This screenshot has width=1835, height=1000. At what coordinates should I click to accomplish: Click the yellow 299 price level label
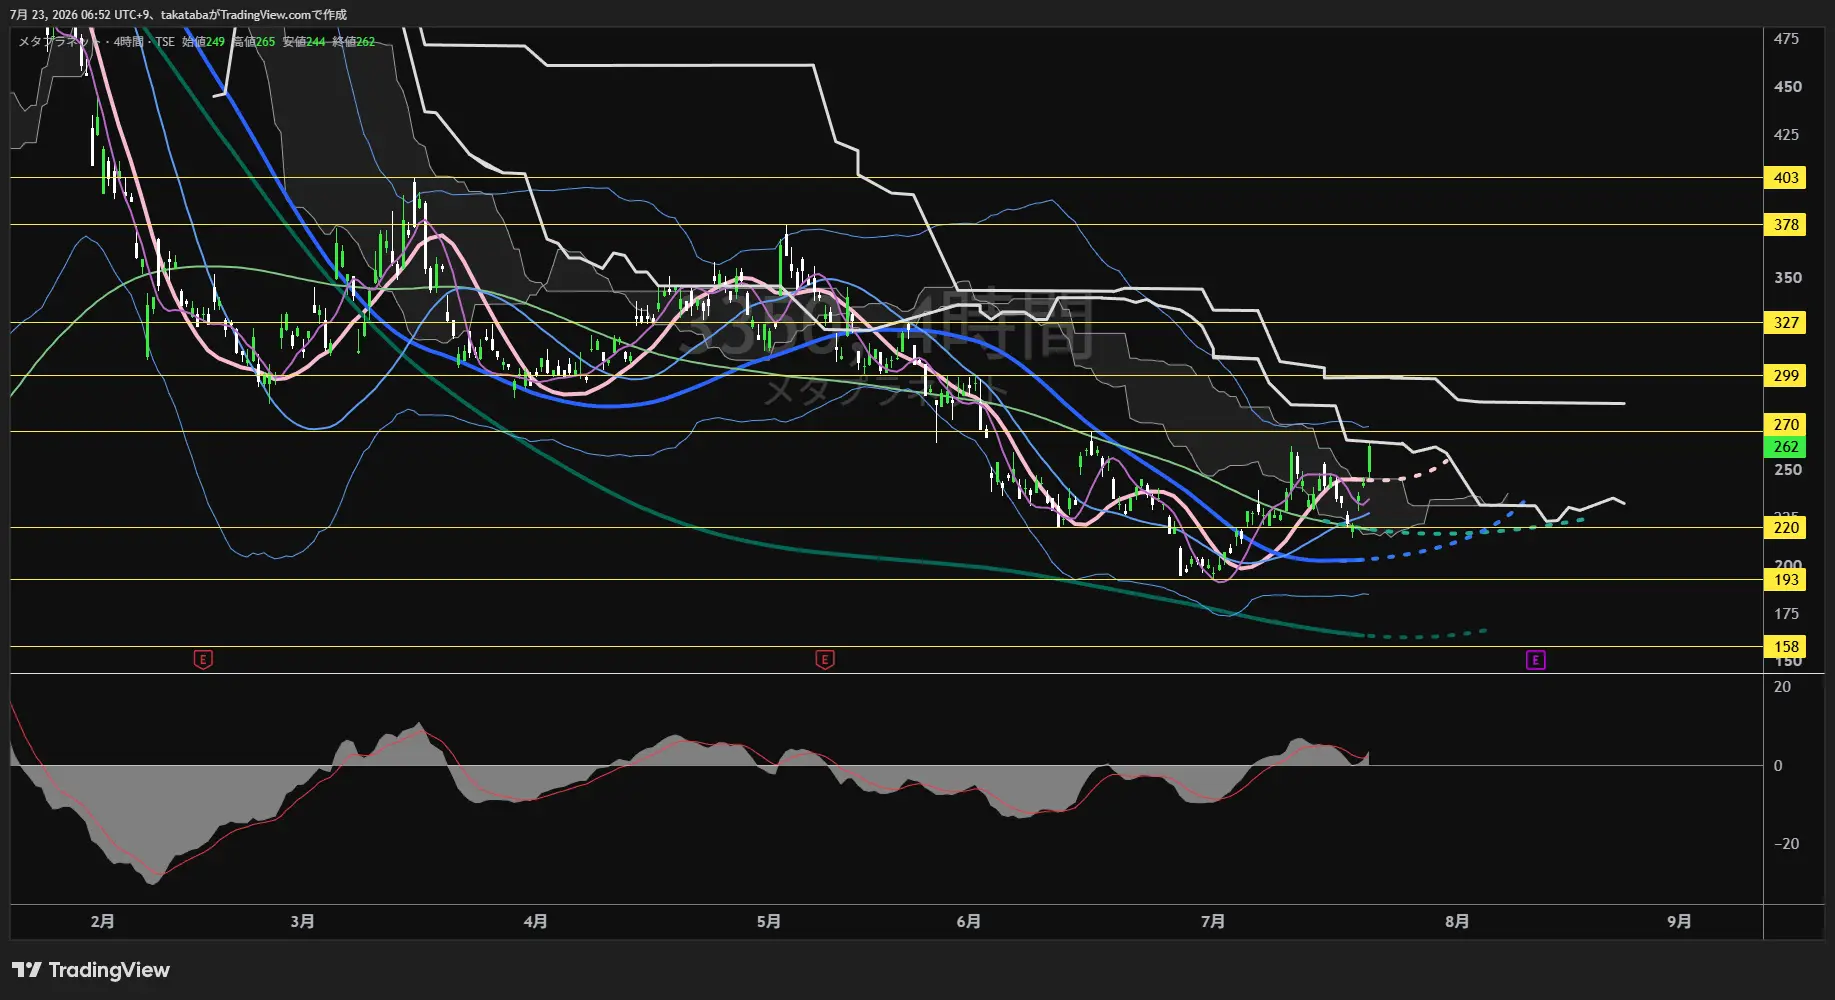[x=1786, y=376]
